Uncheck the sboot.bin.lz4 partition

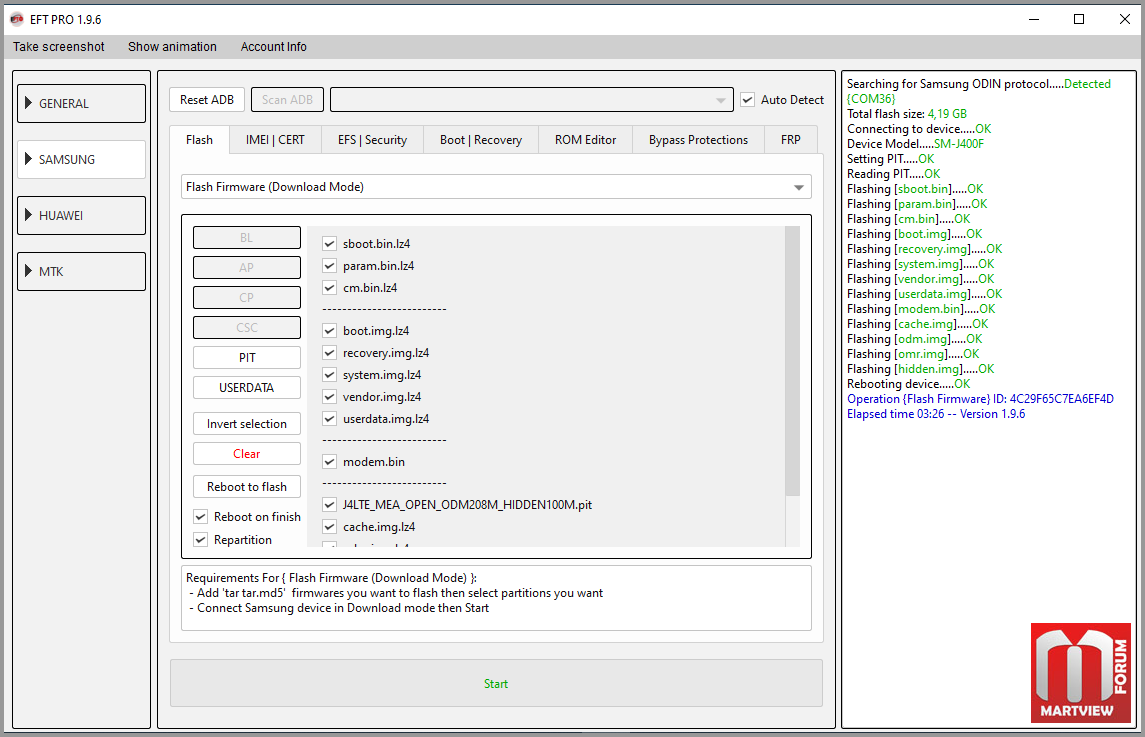click(x=329, y=244)
